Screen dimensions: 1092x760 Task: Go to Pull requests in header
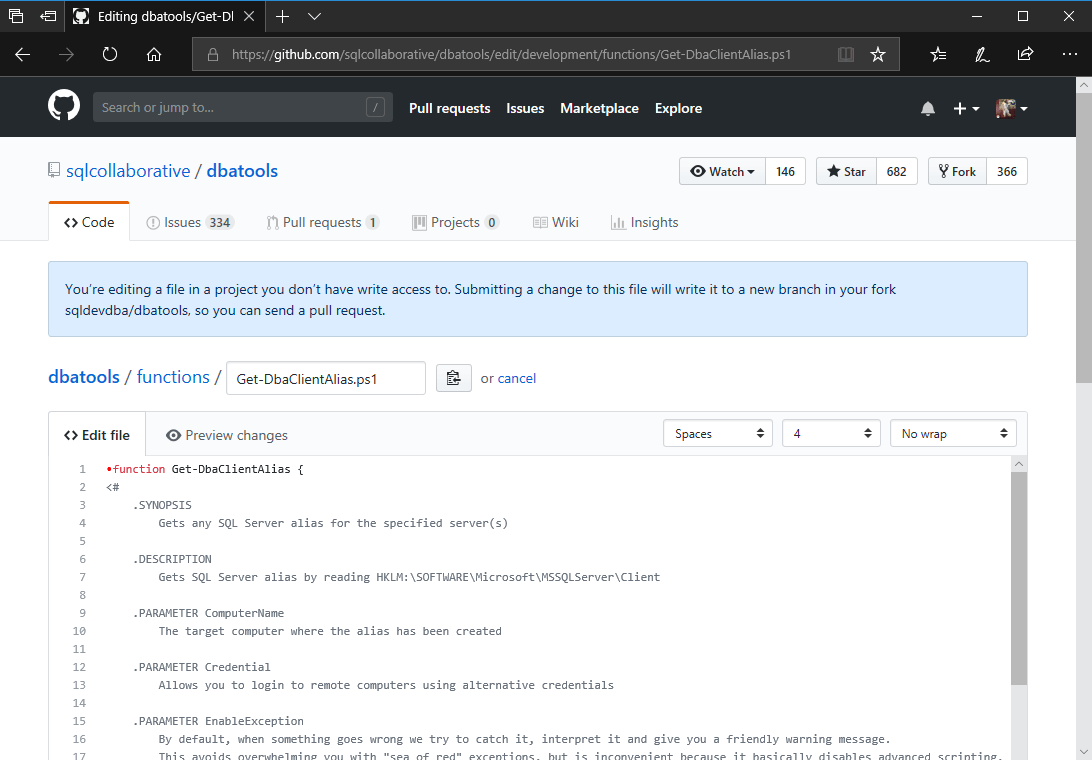tap(449, 108)
